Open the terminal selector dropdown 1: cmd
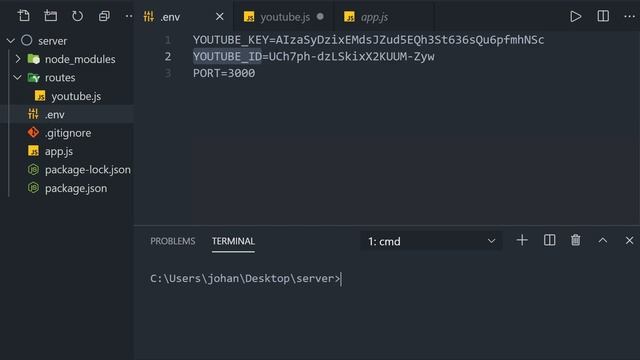The width and height of the screenshot is (640, 360). pos(431,241)
